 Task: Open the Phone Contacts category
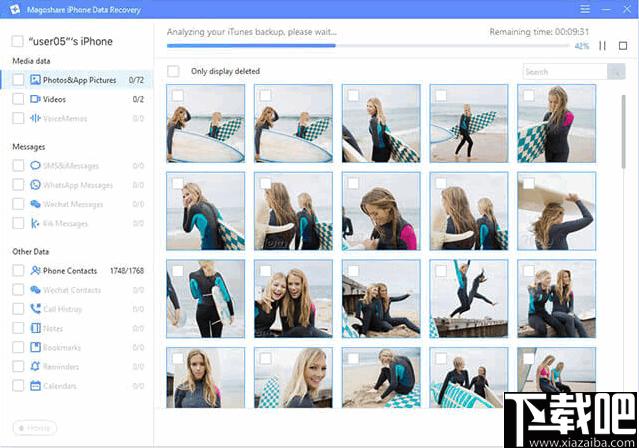point(77,270)
